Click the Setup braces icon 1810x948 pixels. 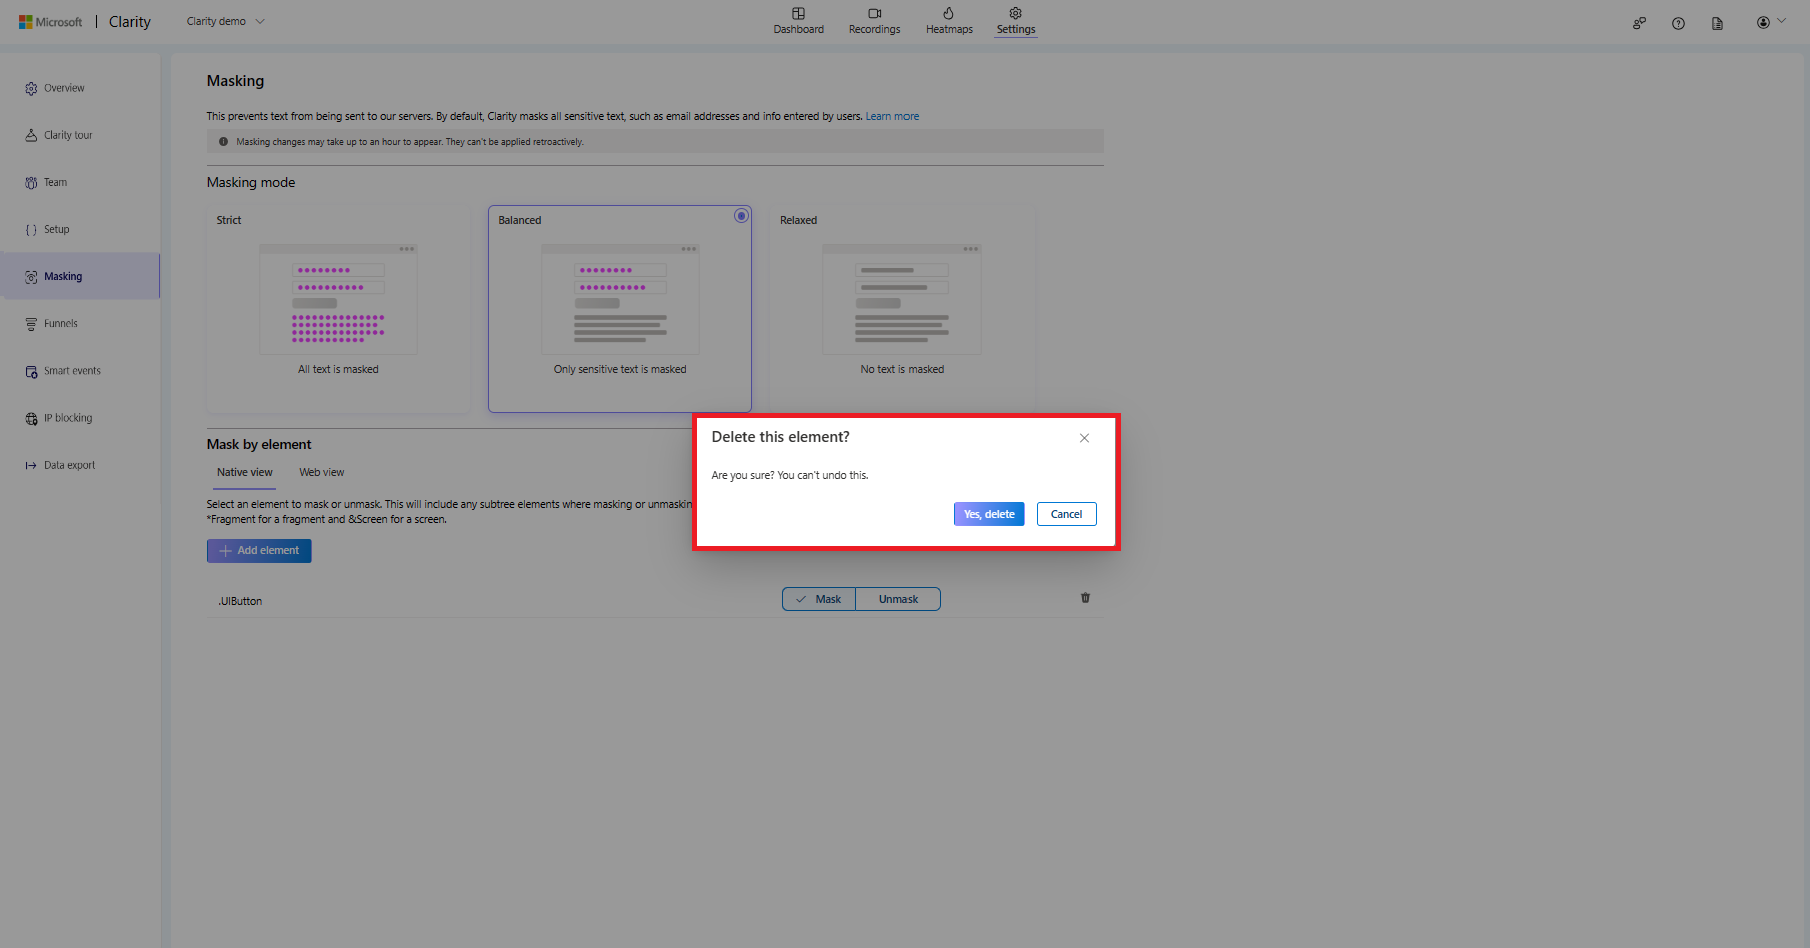pyautogui.click(x=31, y=230)
